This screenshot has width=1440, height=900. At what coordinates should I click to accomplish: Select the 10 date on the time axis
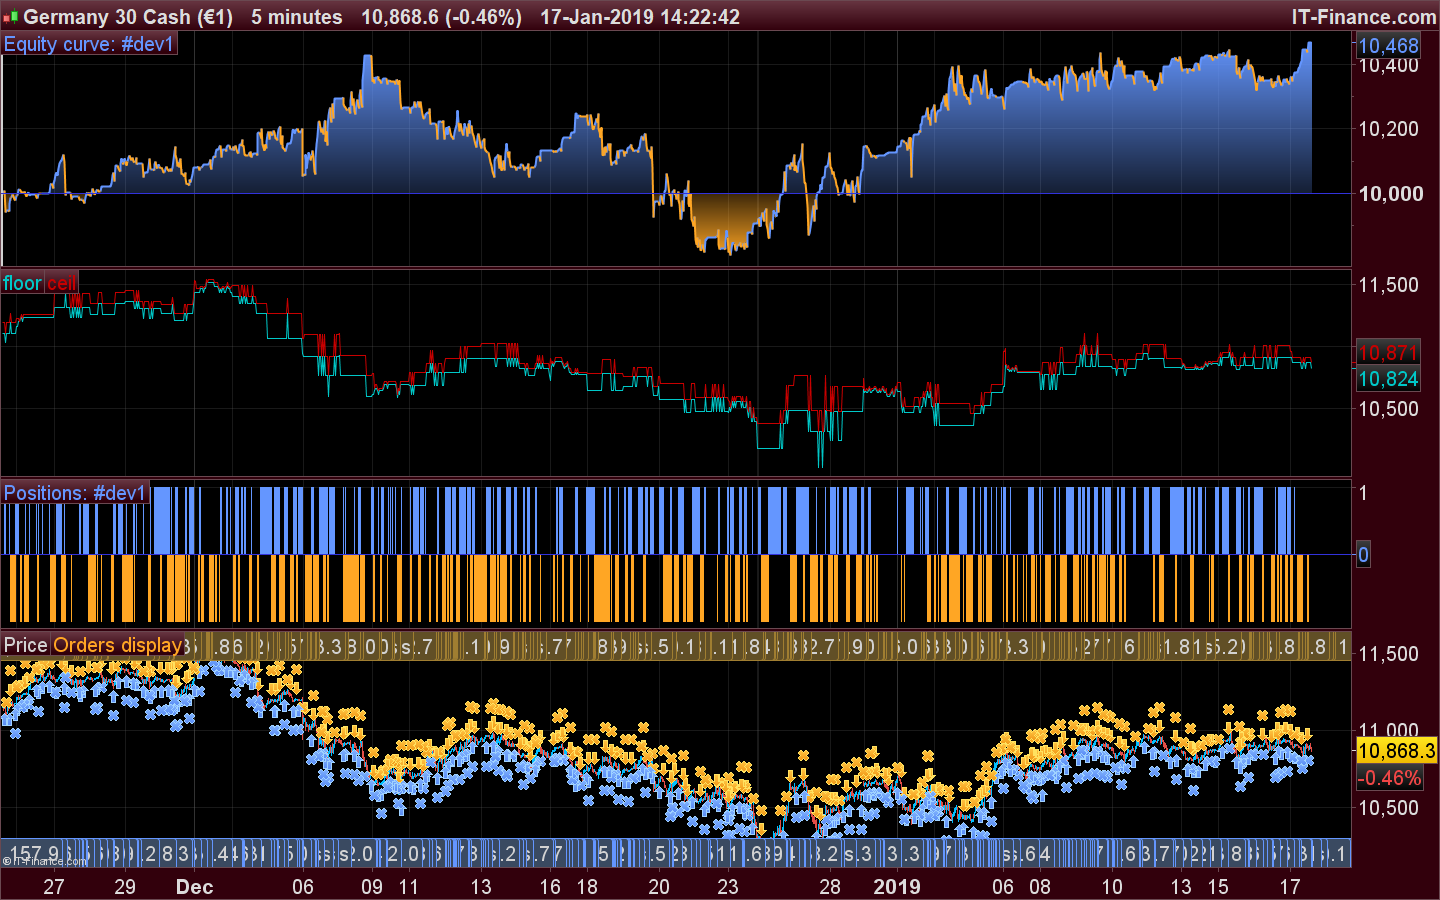pos(1112,887)
